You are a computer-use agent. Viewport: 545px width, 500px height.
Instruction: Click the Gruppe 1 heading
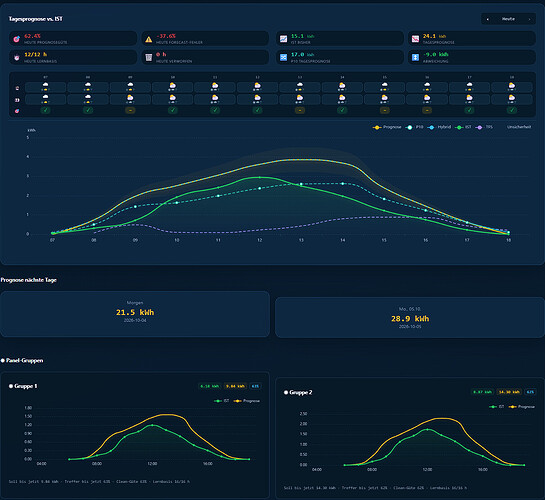(23, 386)
